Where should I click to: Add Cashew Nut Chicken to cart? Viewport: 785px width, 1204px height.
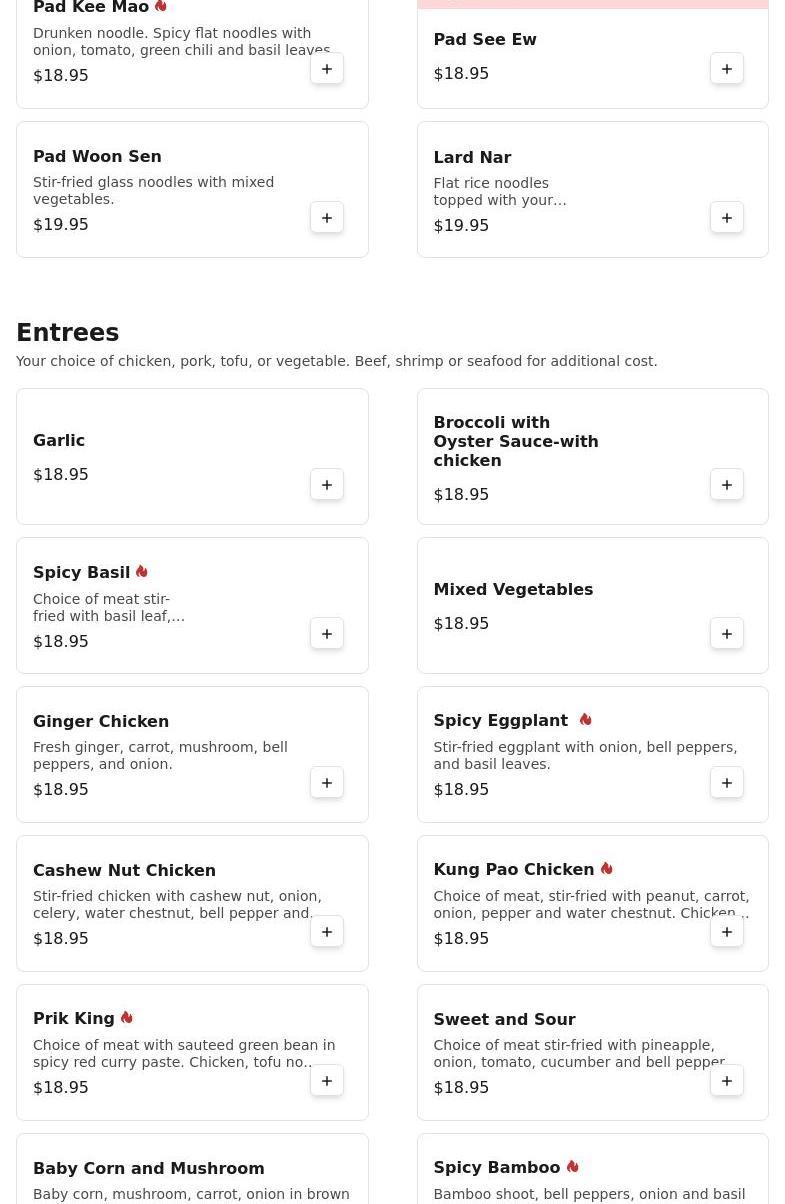(327, 932)
